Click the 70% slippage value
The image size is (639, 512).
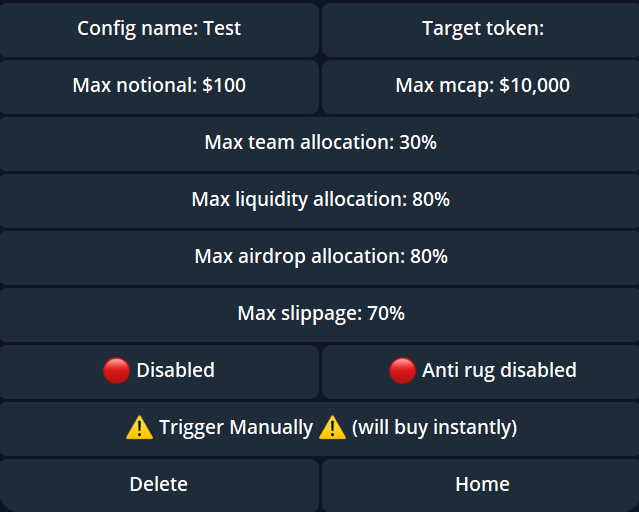[x=386, y=313]
